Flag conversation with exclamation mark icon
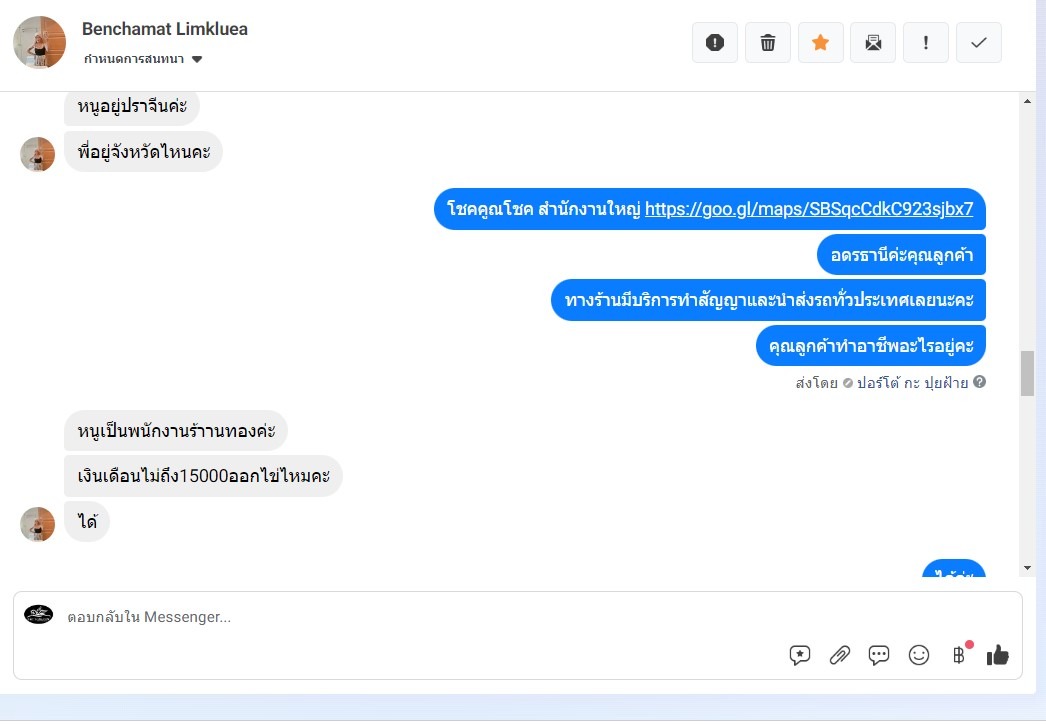The height and width of the screenshot is (725, 1046). pos(926,43)
